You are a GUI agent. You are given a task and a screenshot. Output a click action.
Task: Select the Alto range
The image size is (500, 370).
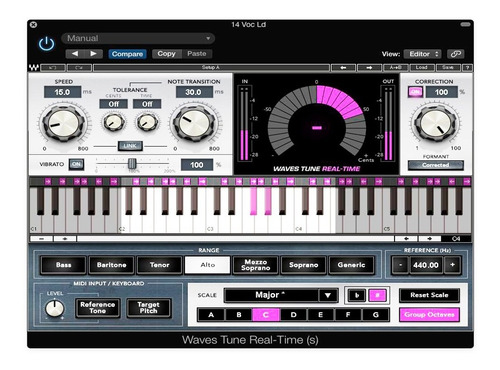207,265
